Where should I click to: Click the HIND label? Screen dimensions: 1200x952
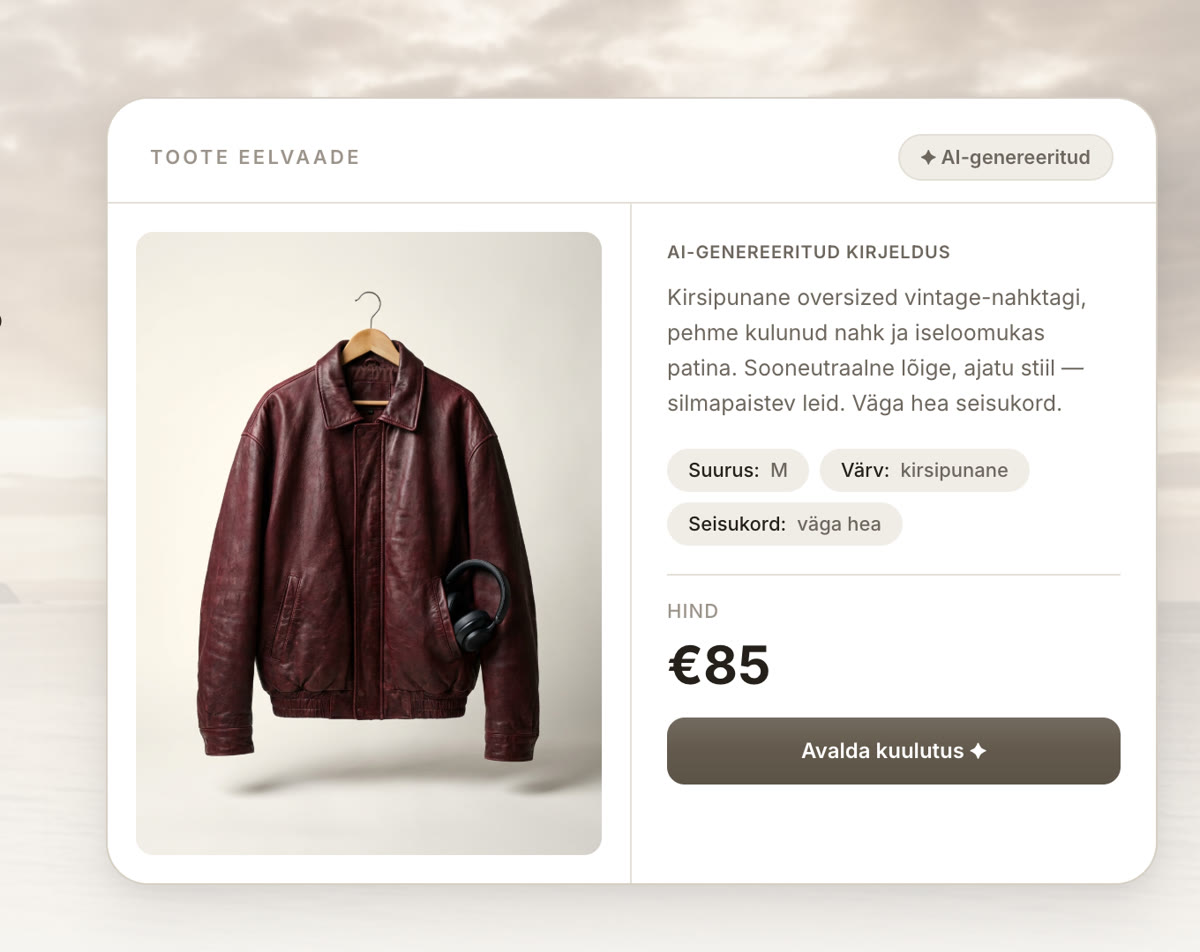click(692, 611)
